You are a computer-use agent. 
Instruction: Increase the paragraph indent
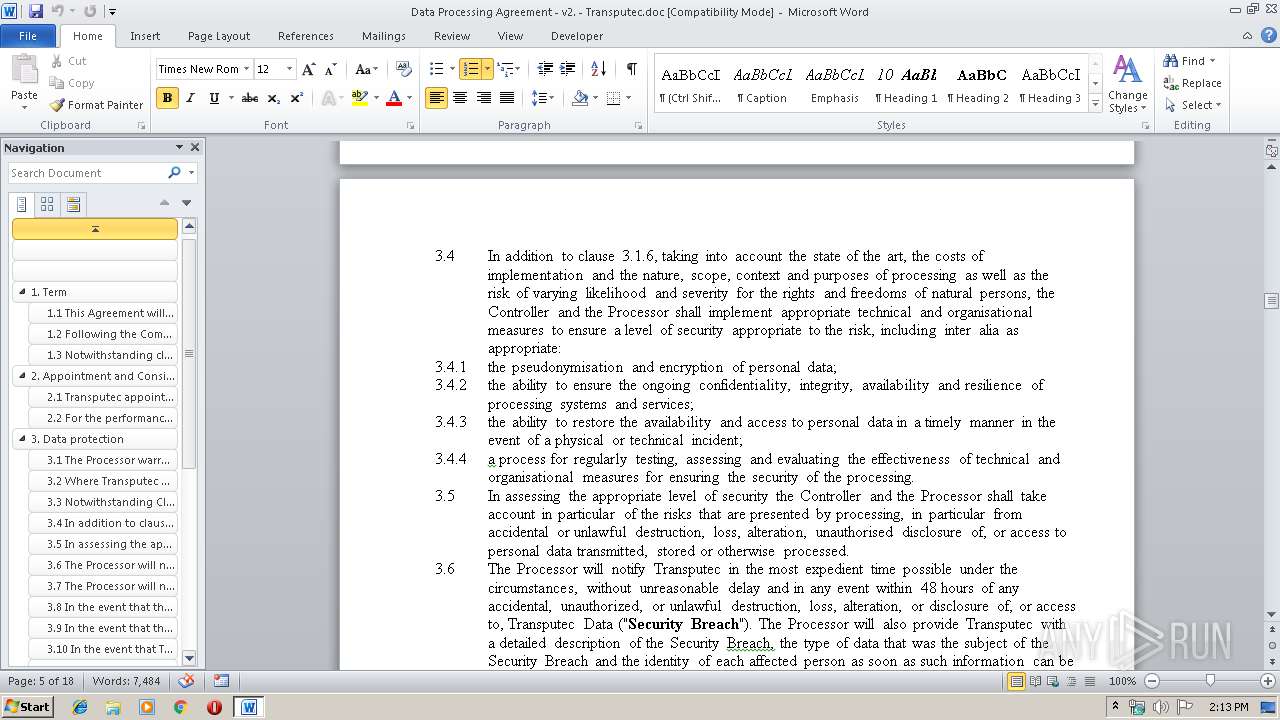coord(567,69)
